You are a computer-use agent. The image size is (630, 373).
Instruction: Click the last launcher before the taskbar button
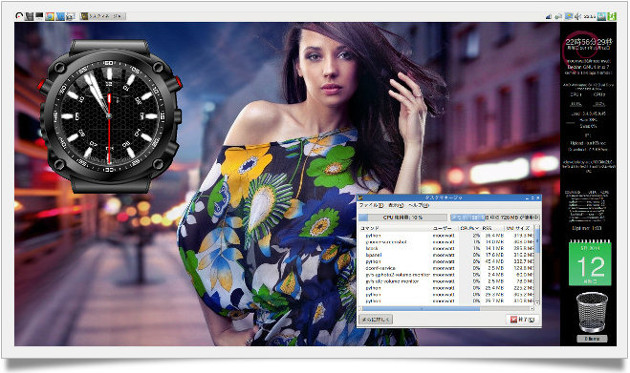(70, 16)
